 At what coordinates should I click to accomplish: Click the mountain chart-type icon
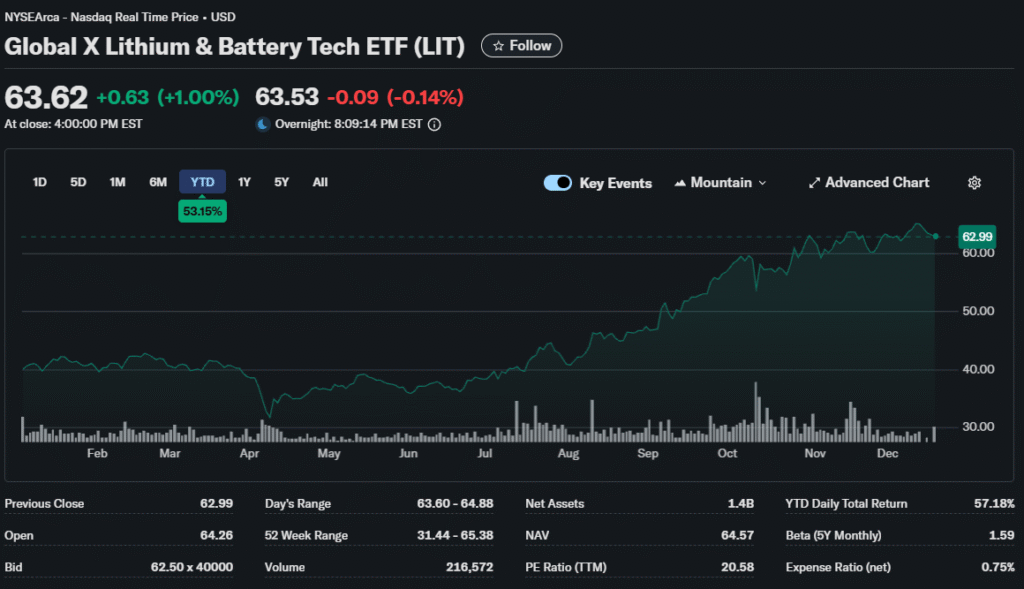click(x=681, y=183)
